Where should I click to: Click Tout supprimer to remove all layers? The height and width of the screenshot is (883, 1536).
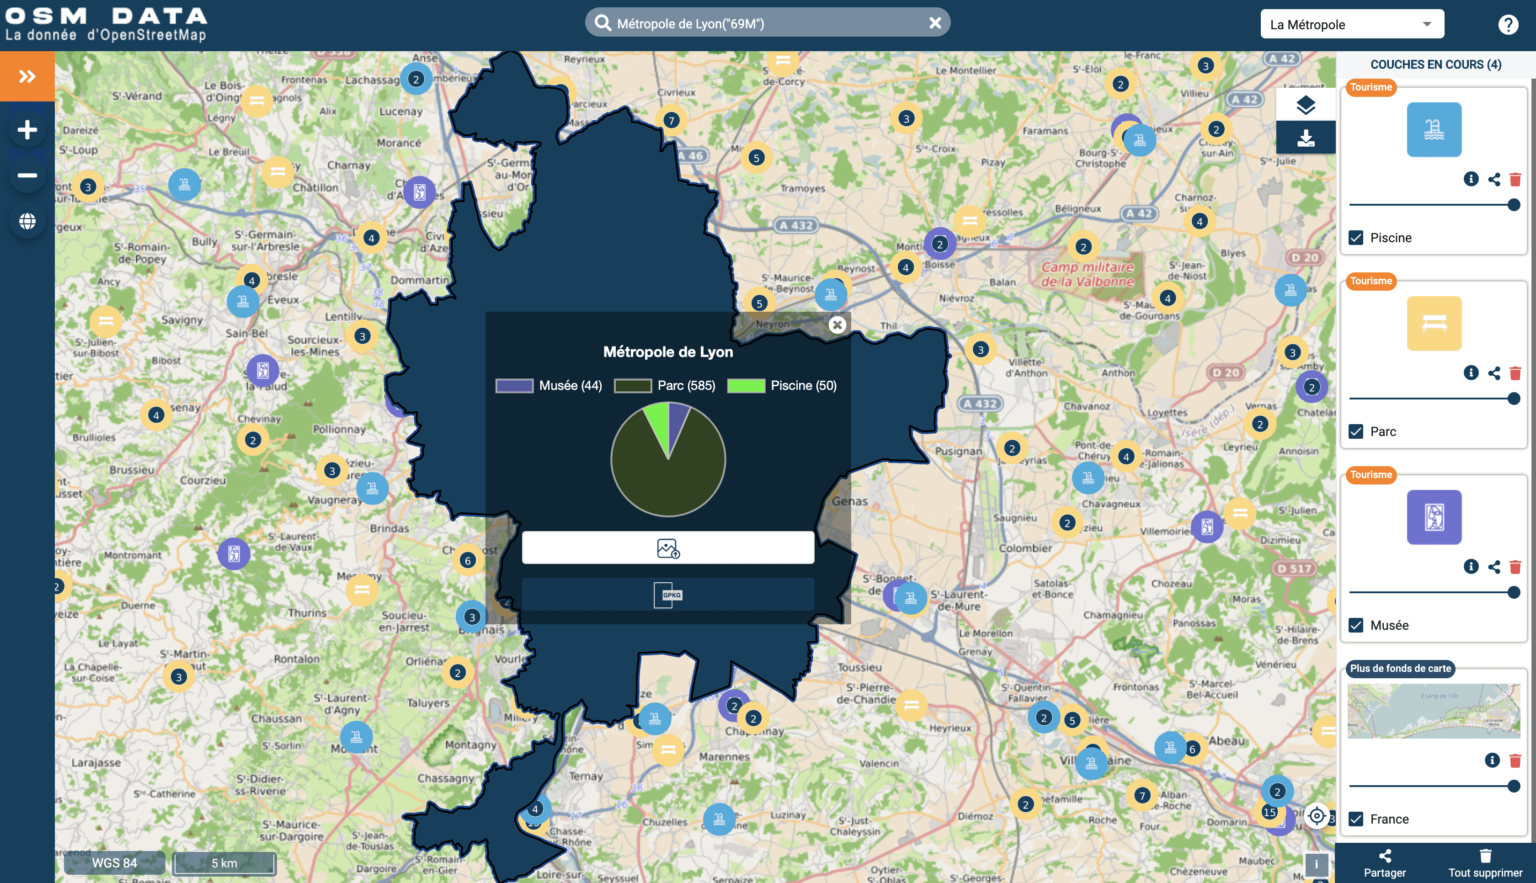[x=1484, y=861]
